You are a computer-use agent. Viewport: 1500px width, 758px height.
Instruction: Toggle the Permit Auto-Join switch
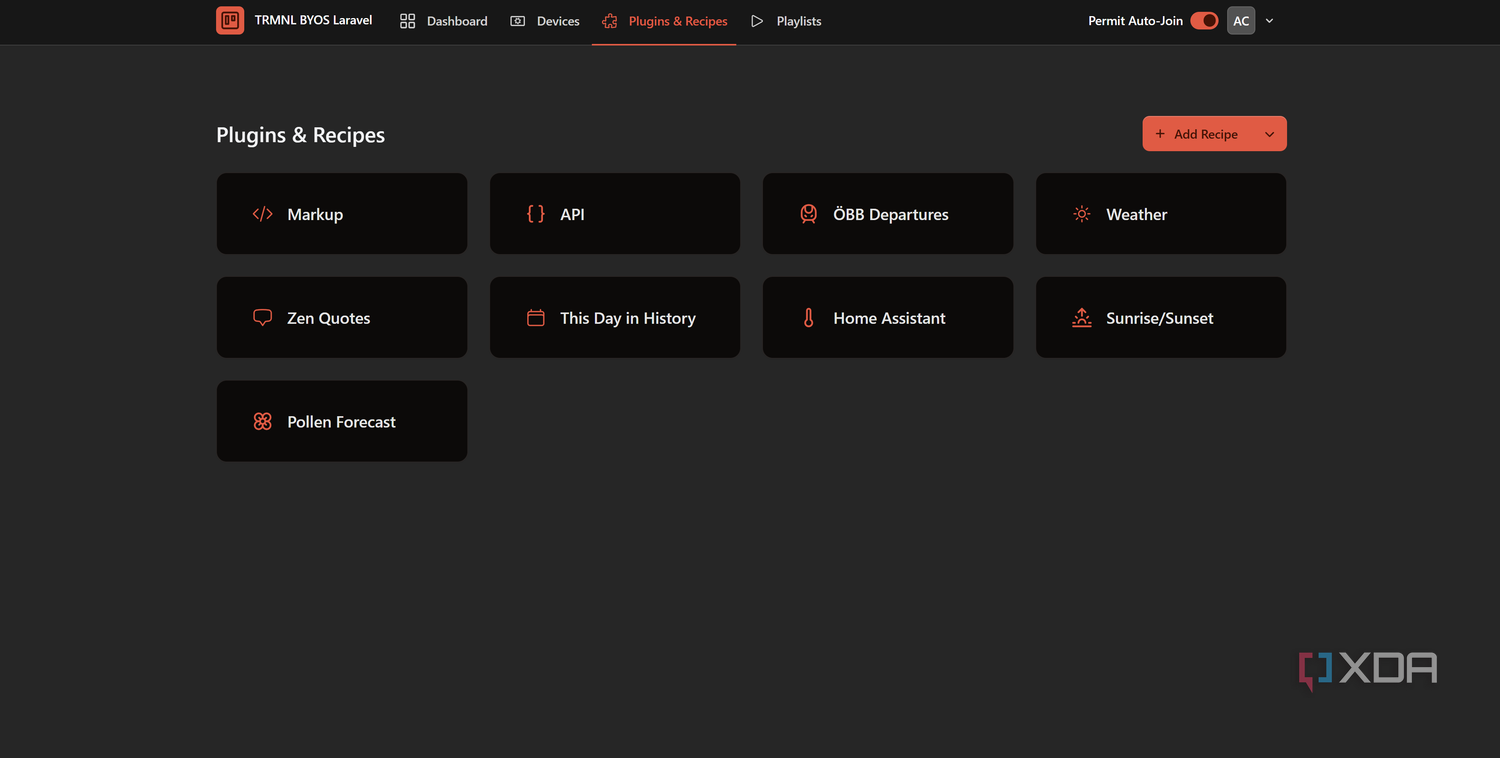click(1204, 21)
